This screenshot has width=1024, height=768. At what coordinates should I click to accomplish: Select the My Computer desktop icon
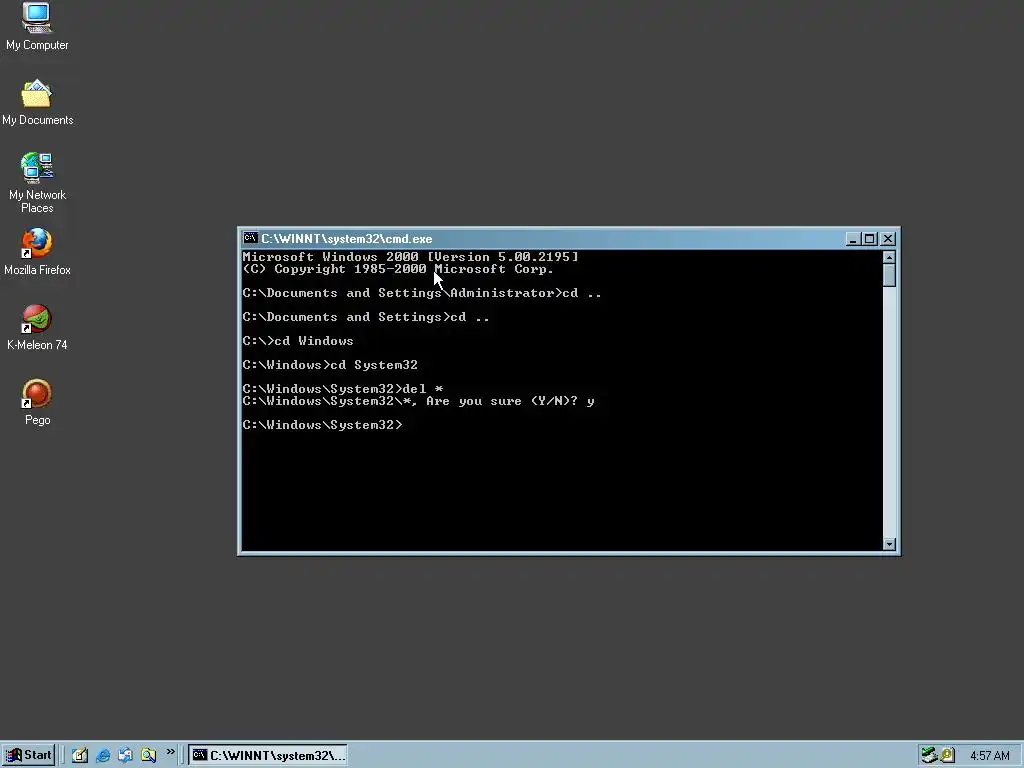pos(37,26)
